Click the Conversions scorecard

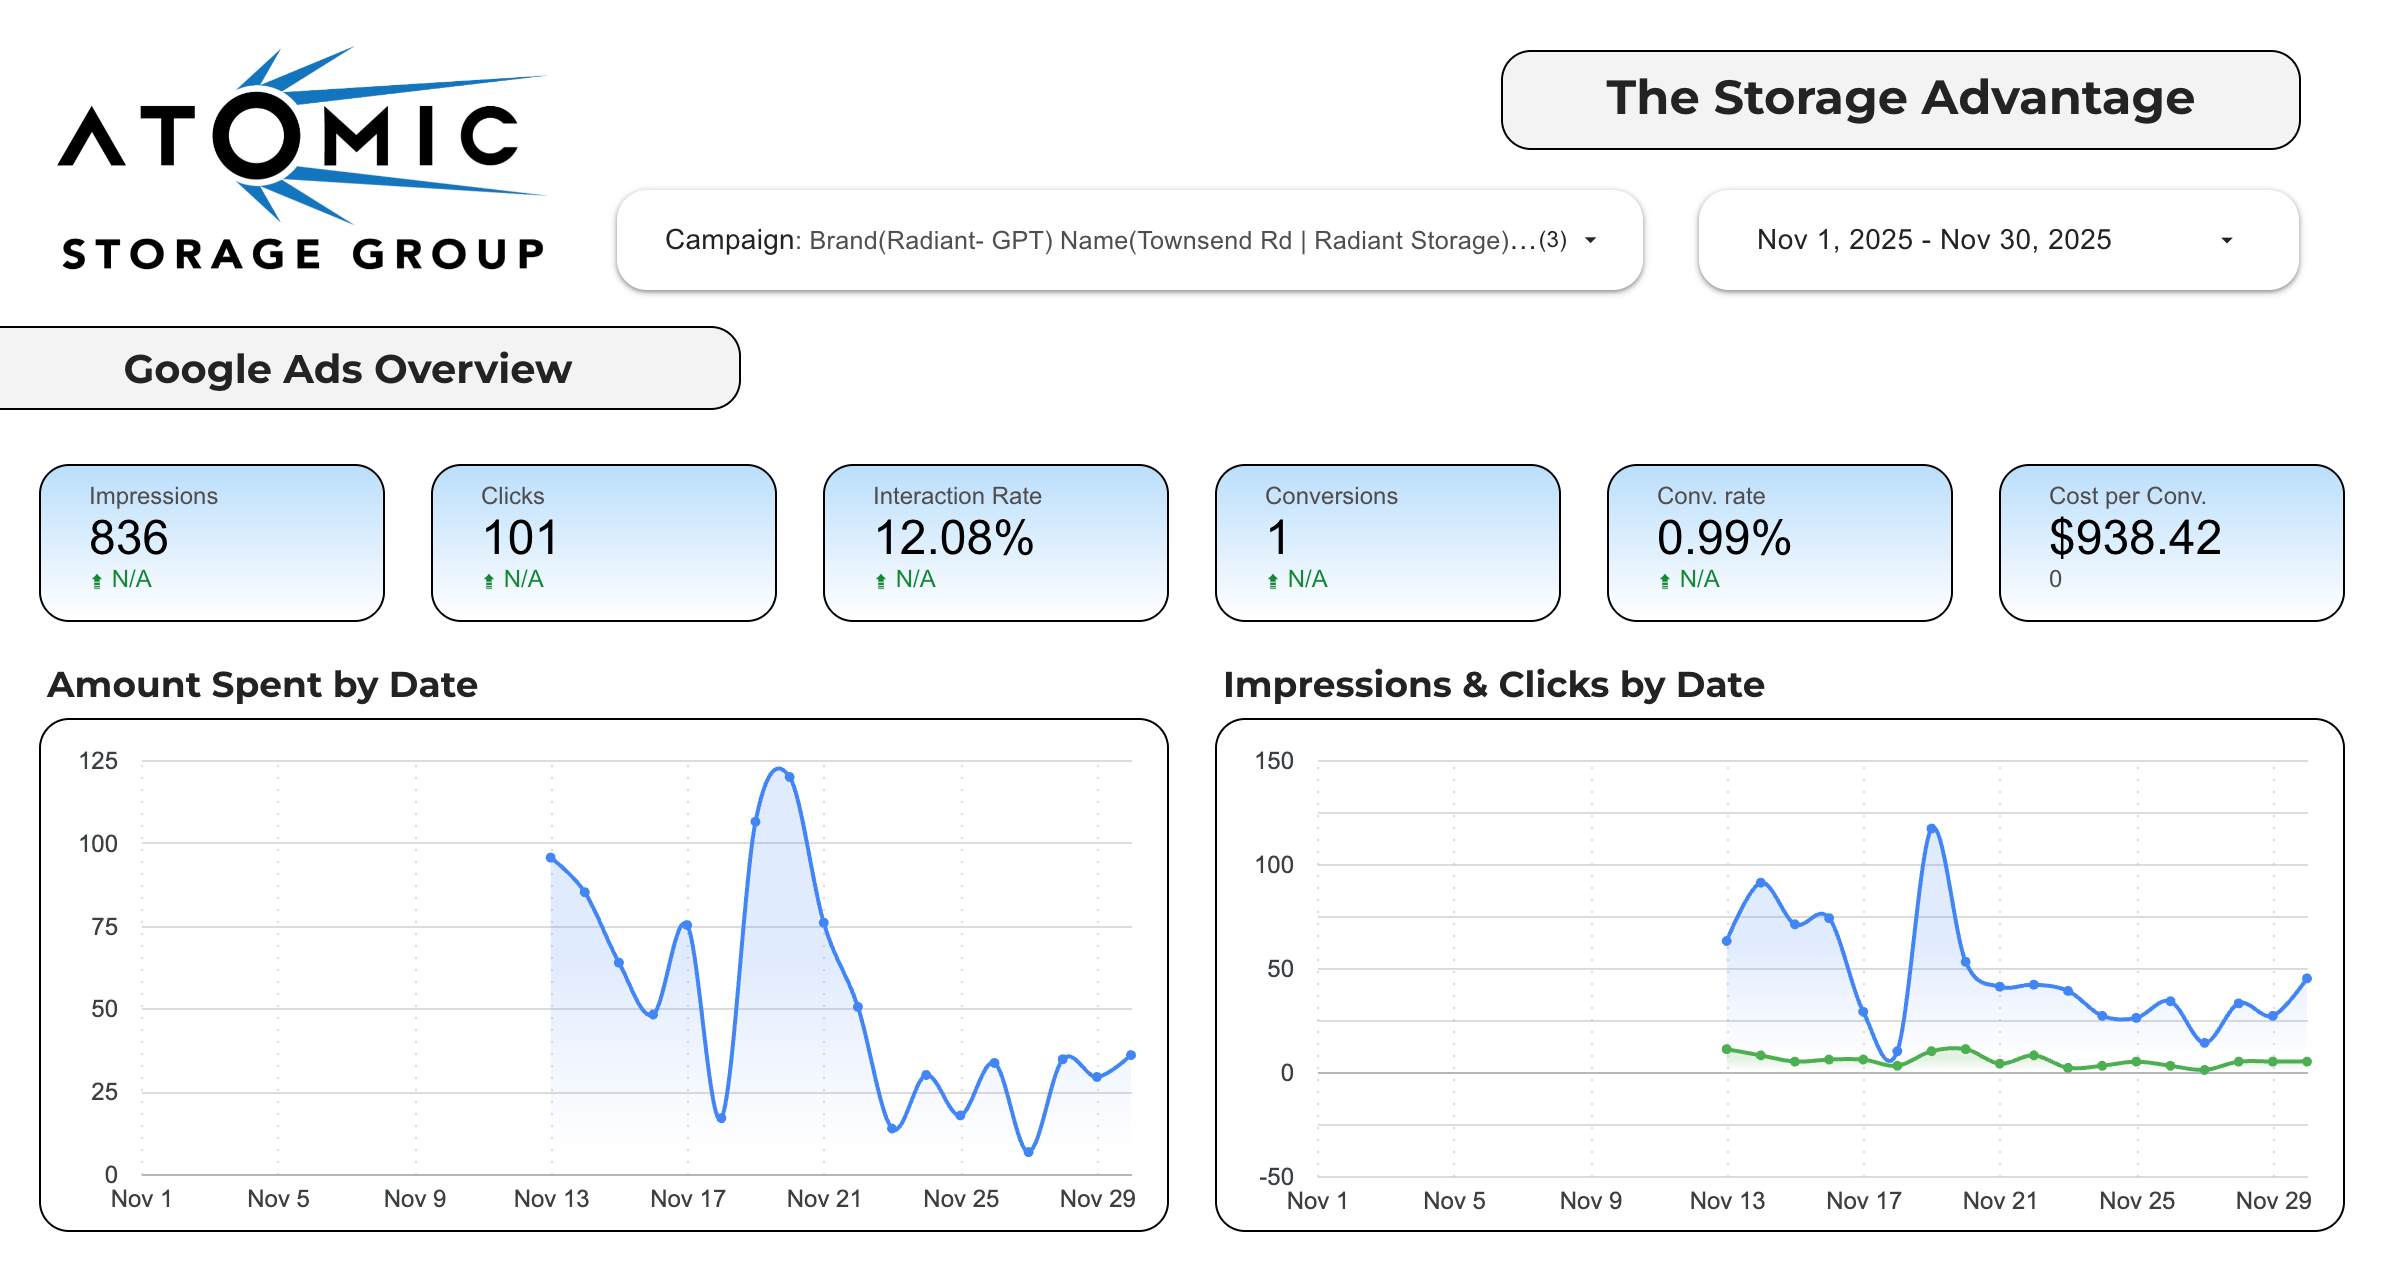(1387, 542)
